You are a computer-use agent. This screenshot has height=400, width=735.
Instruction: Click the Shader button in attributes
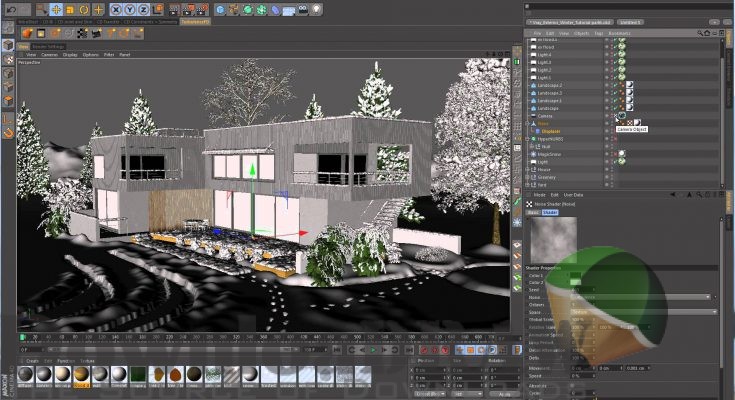549,213
